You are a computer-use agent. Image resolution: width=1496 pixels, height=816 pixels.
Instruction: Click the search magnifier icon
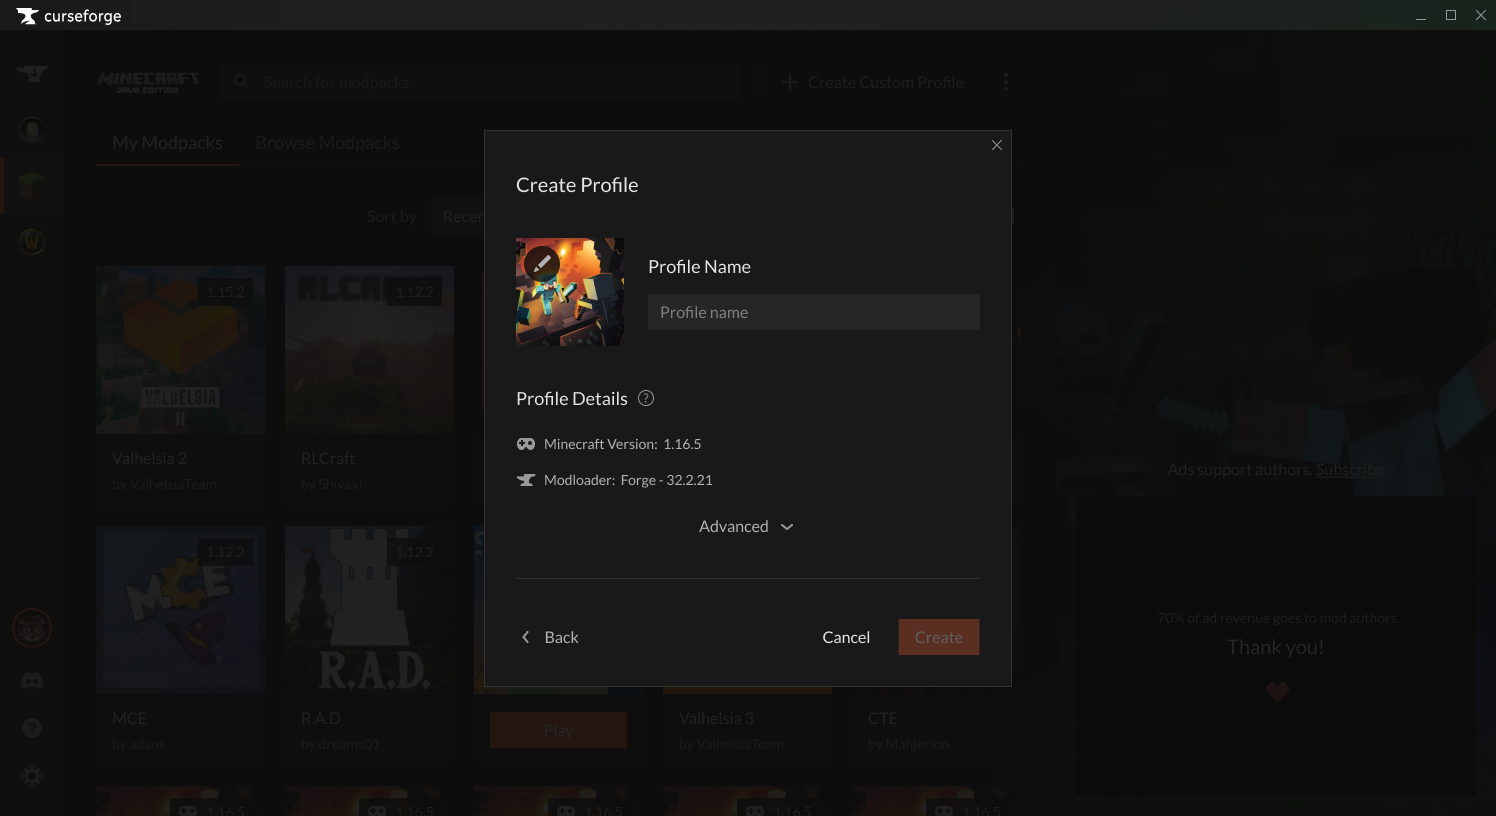[x=241, y=82]
